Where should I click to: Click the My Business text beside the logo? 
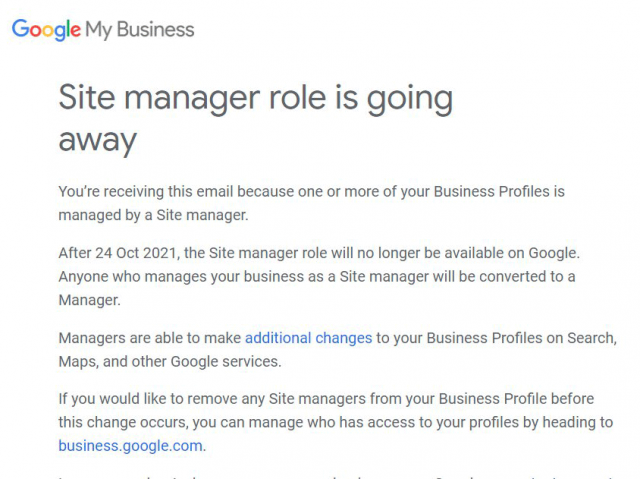pyautogui.click(x=140, y=29)
